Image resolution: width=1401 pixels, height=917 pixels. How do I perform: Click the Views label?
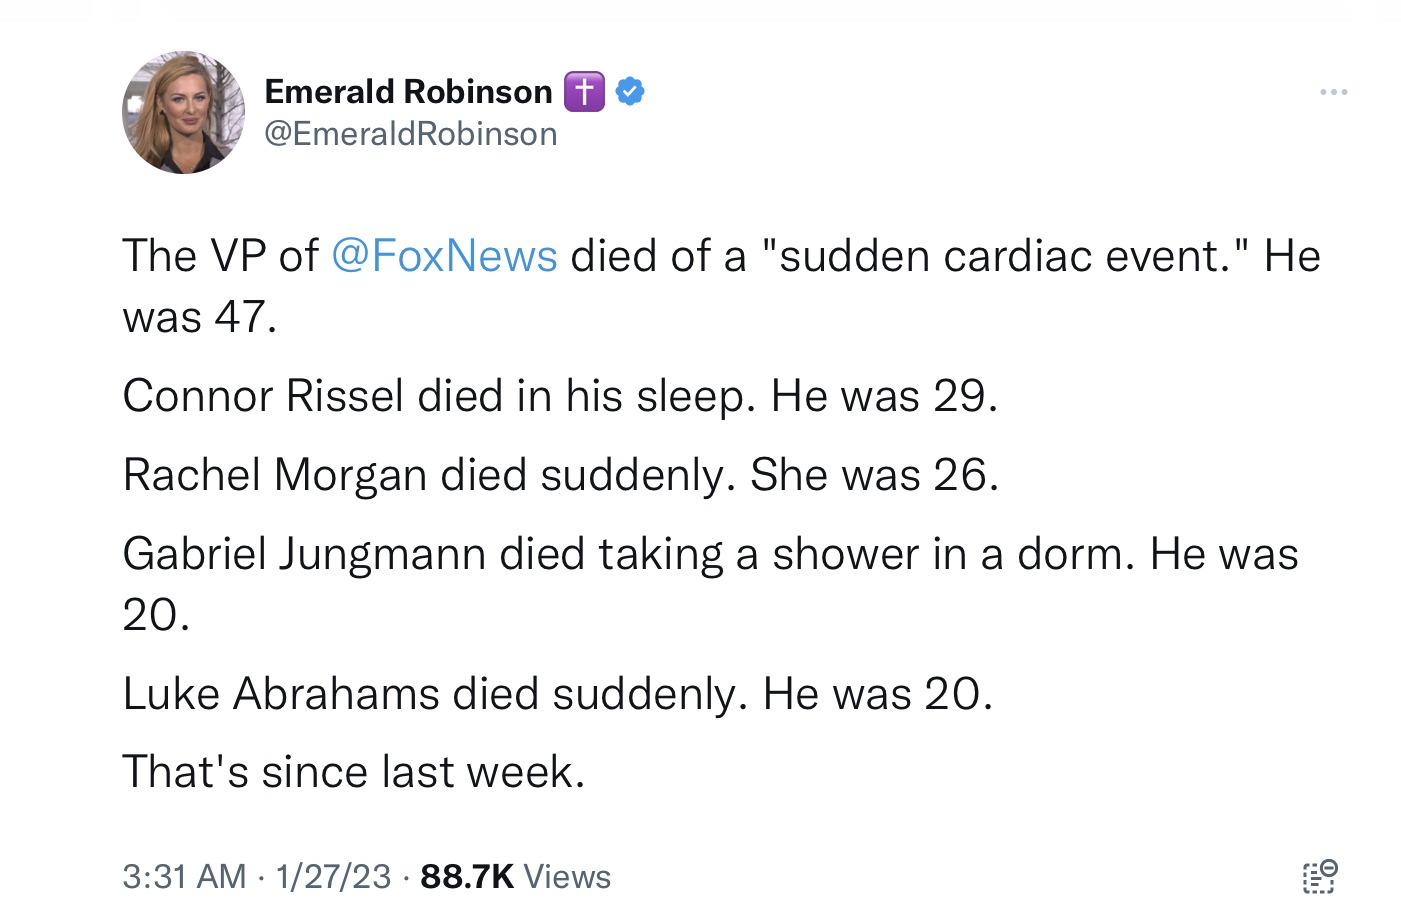(567, 876)
